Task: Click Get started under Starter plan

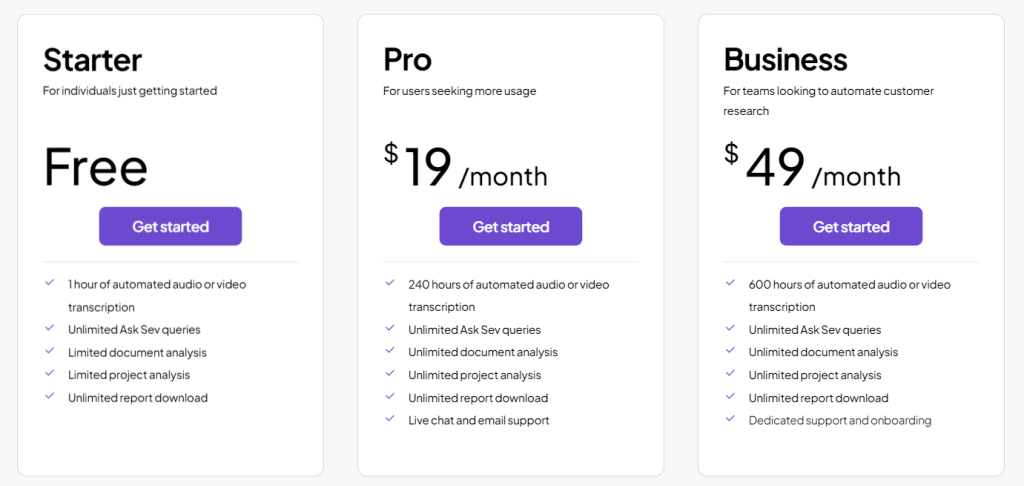Action: coord(170,226)
